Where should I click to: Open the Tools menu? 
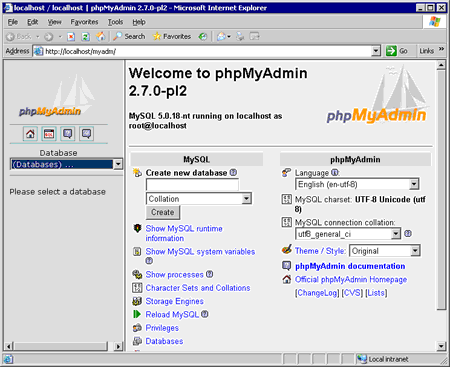point(115,22)
